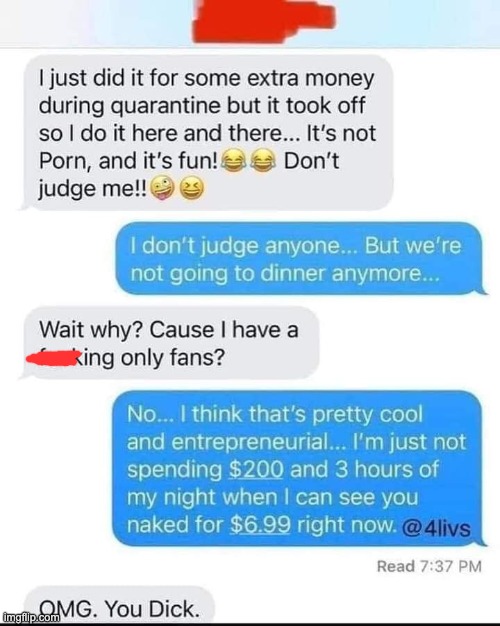Click the underlined $200 amount
Image resolution: width=500 pixels, height=626 pixels.
tap(256, 470)
